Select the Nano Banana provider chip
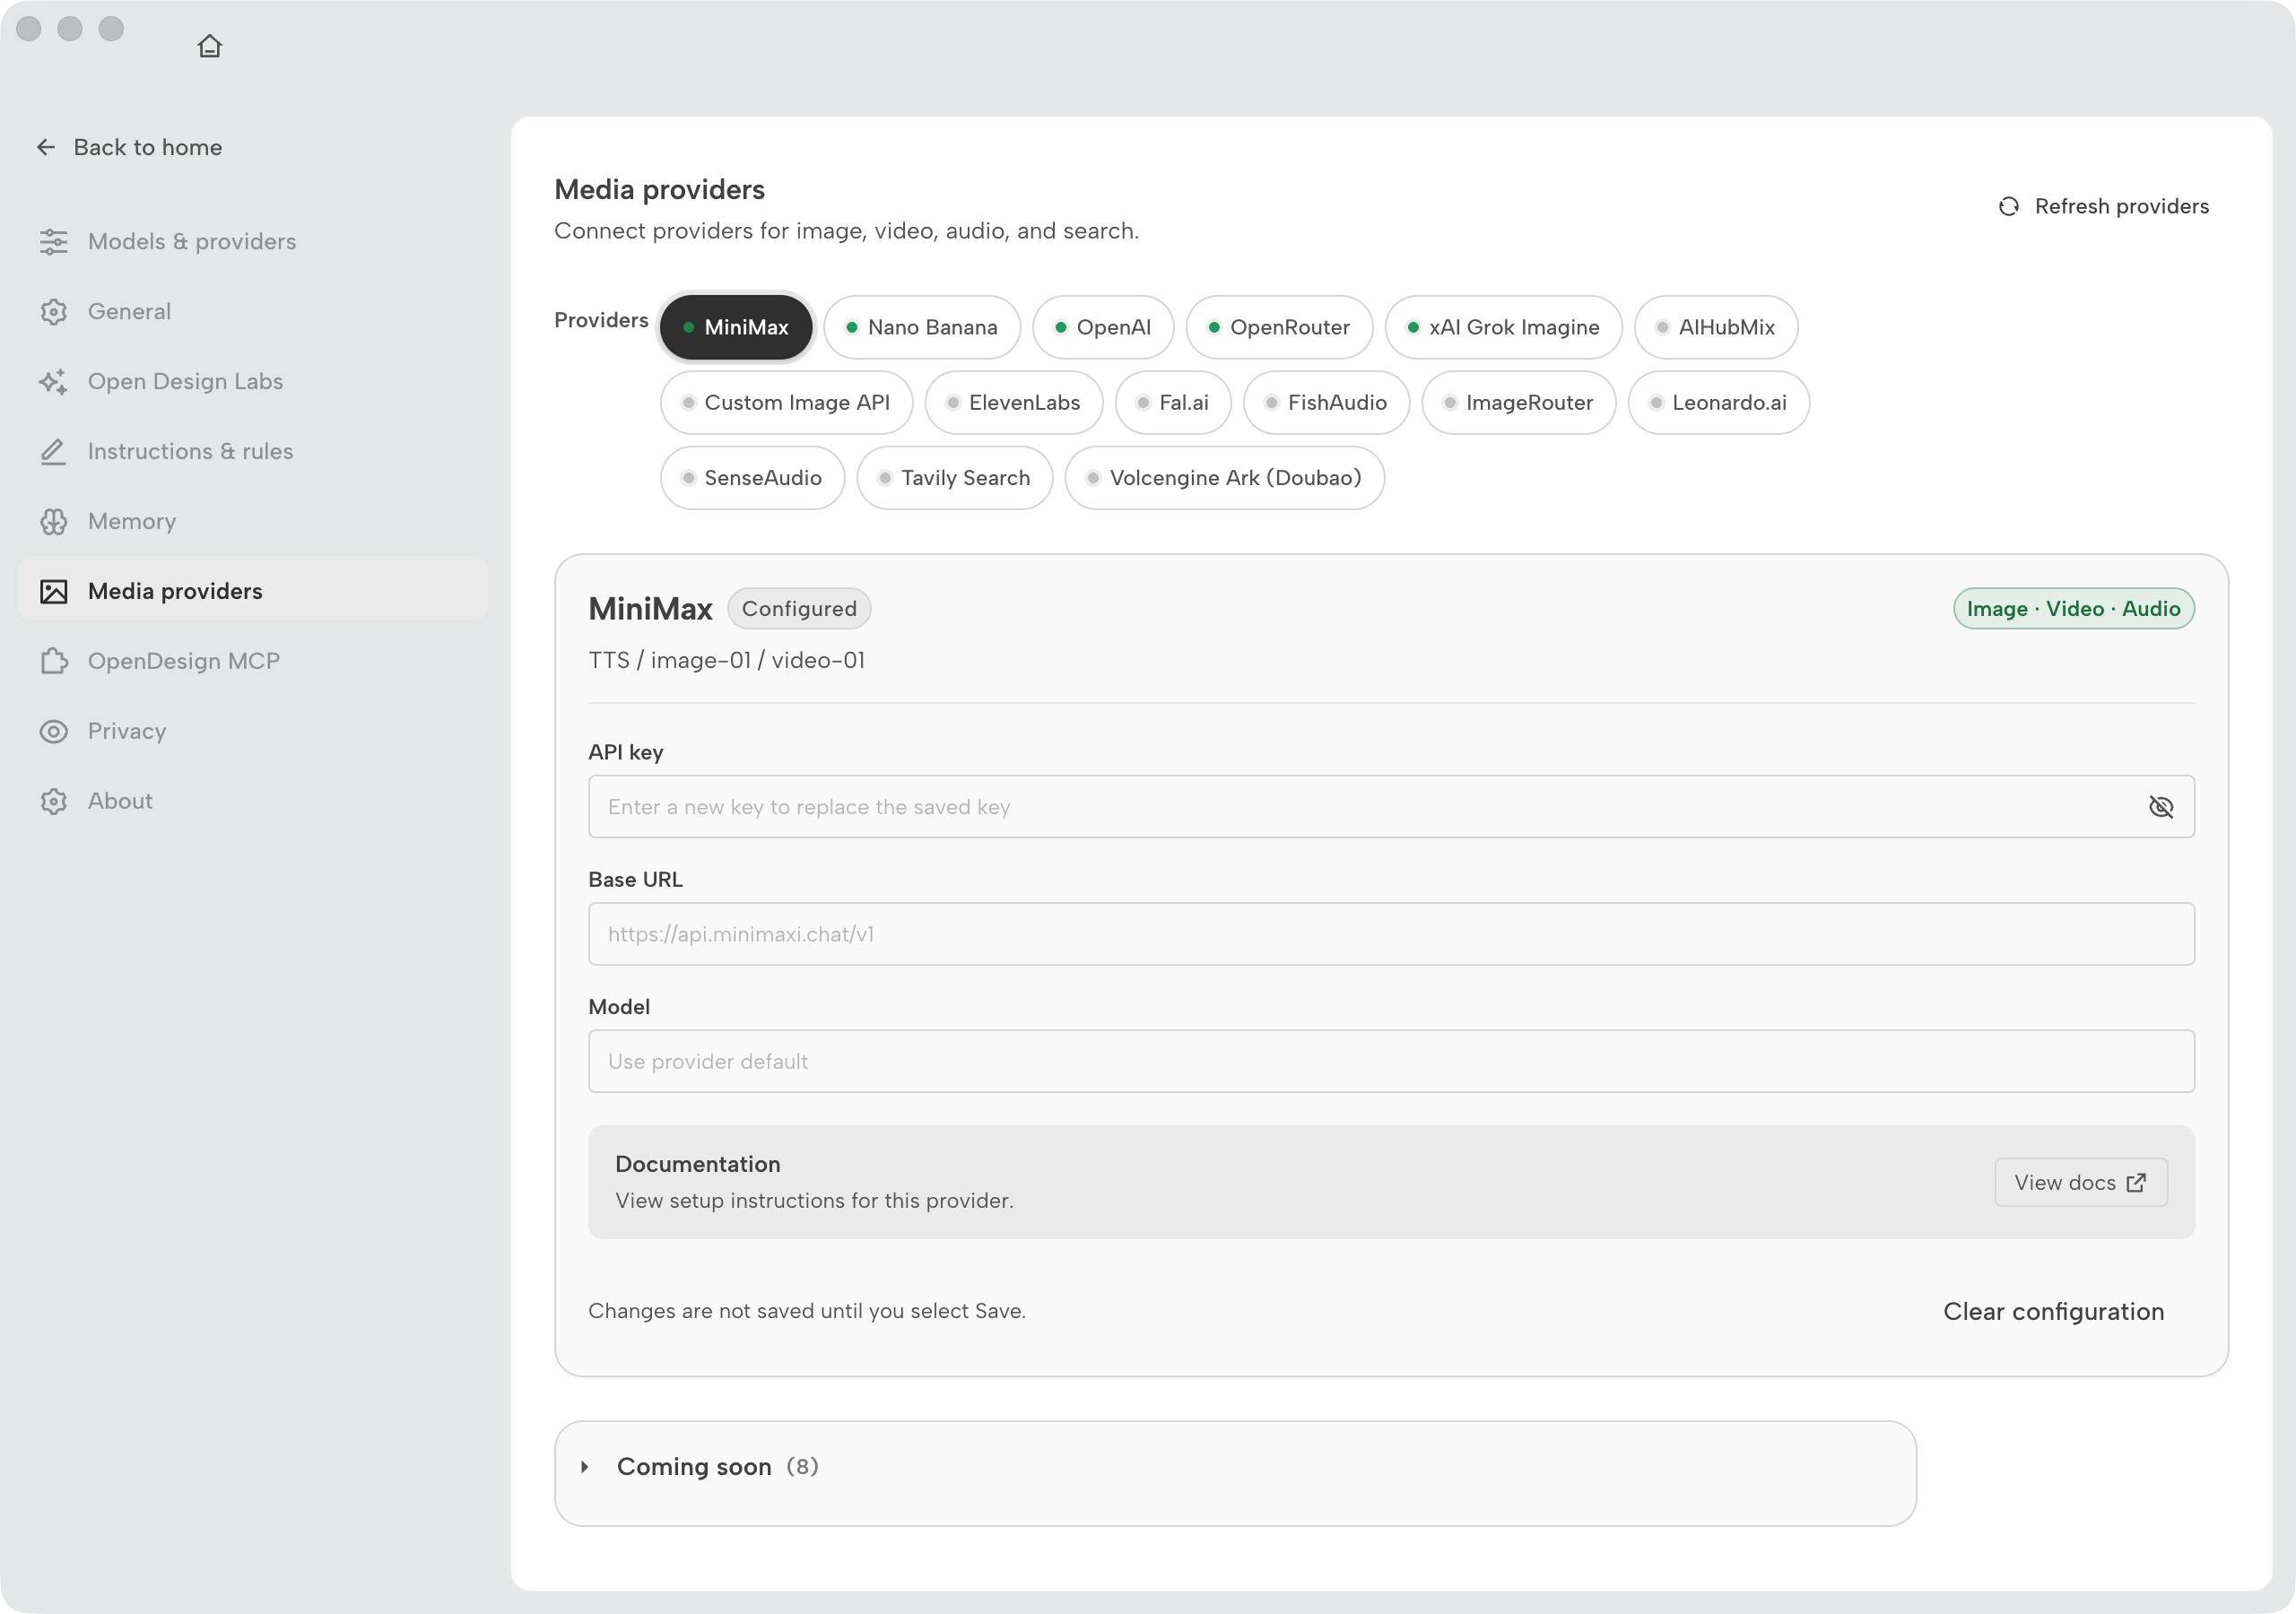2296x1614 pixels. pyautogui.click(x=922, y=327)
